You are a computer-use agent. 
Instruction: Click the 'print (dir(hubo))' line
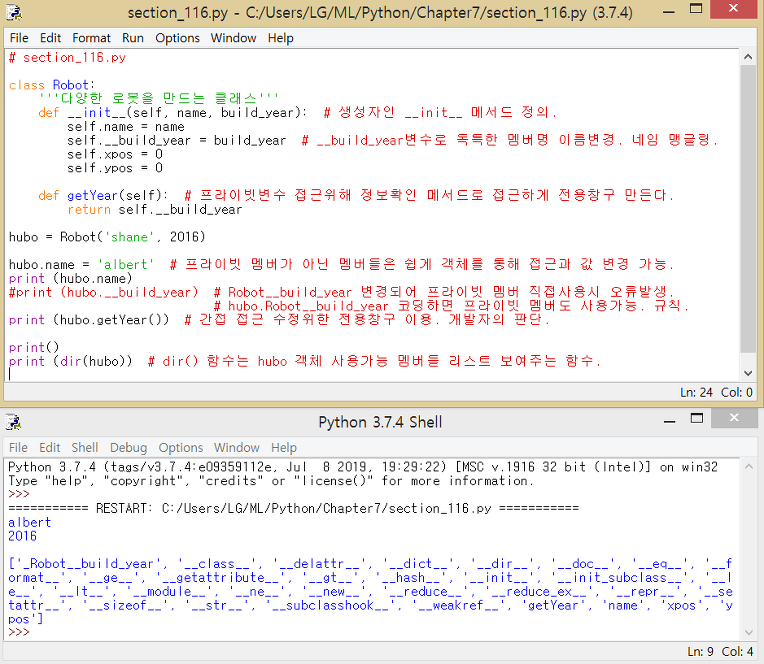(x=71, y=361)
